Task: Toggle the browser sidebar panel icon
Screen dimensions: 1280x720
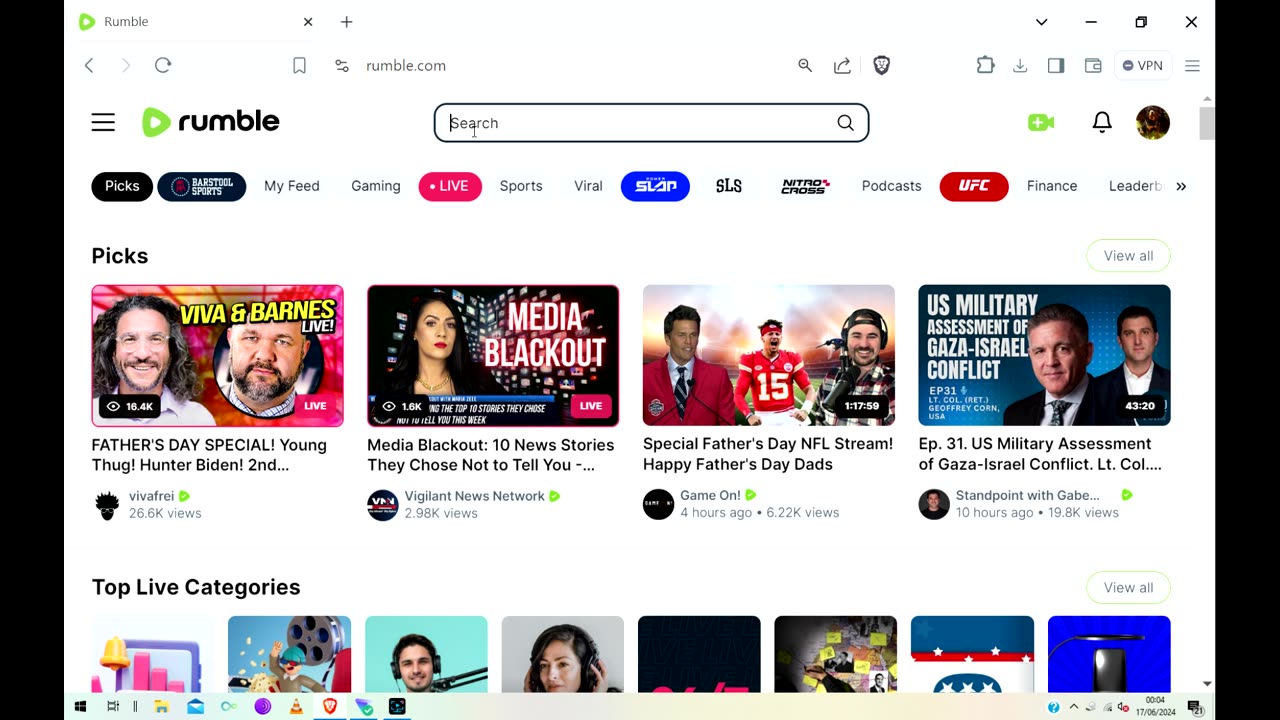Action: pos(1056,65)
